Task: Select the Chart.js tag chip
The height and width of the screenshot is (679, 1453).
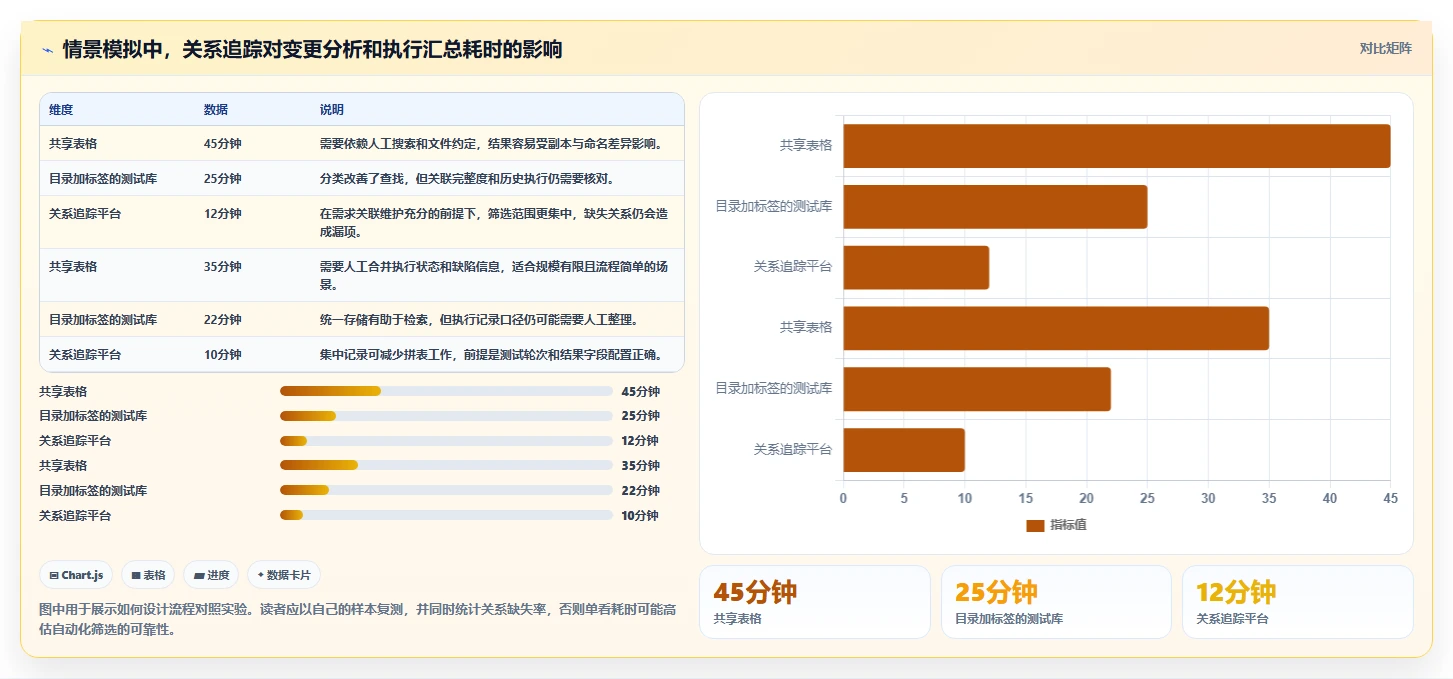Action: [x=76, y=575]
